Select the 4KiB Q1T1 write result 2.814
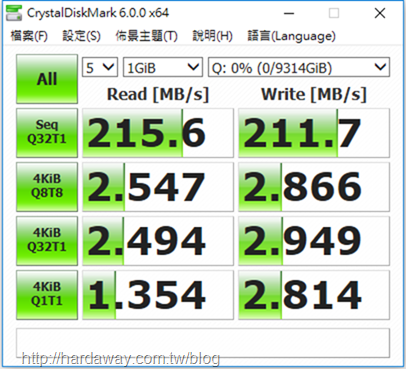The height and width of the screenshot is (369, 406). [x=314, y=295]
